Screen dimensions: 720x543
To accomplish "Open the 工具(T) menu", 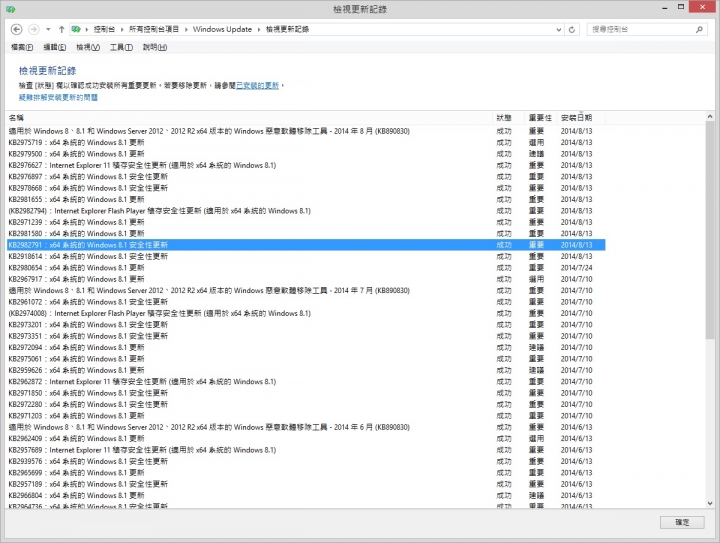I will click(x=121, y=47).
